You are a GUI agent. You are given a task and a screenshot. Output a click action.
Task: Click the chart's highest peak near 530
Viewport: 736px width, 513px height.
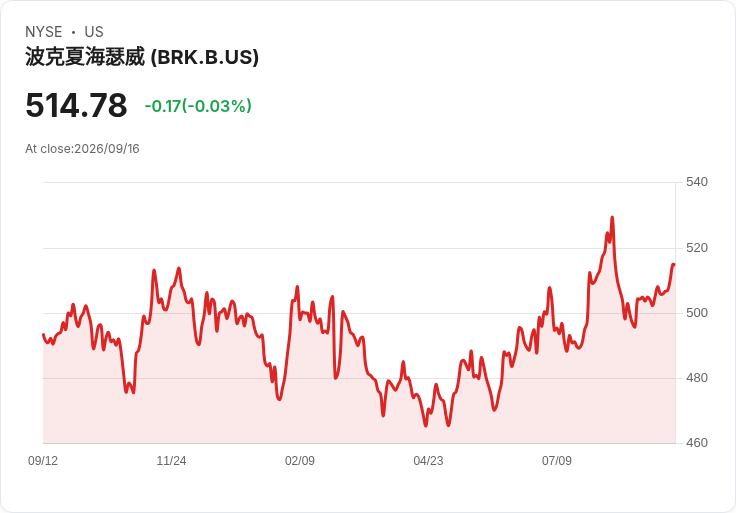[612, 217]
